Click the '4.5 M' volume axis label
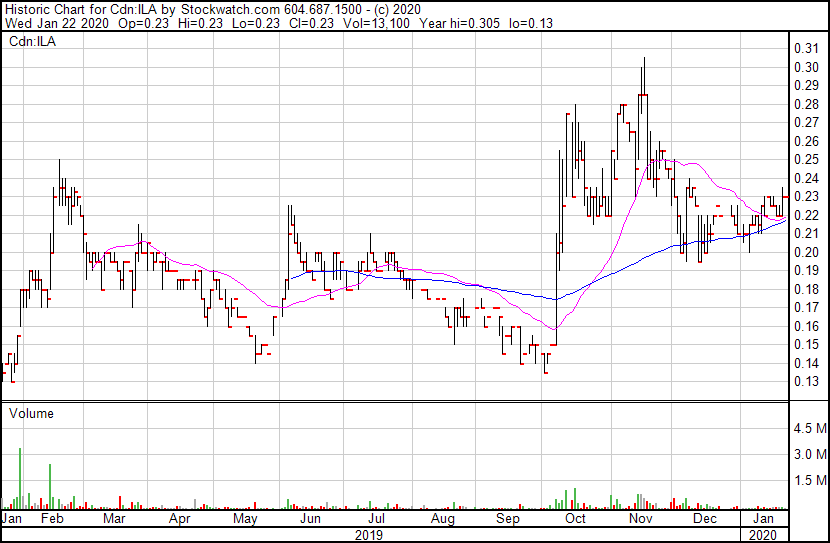The width and height of the screenshot is (830, 543). [x=810, y=428]
